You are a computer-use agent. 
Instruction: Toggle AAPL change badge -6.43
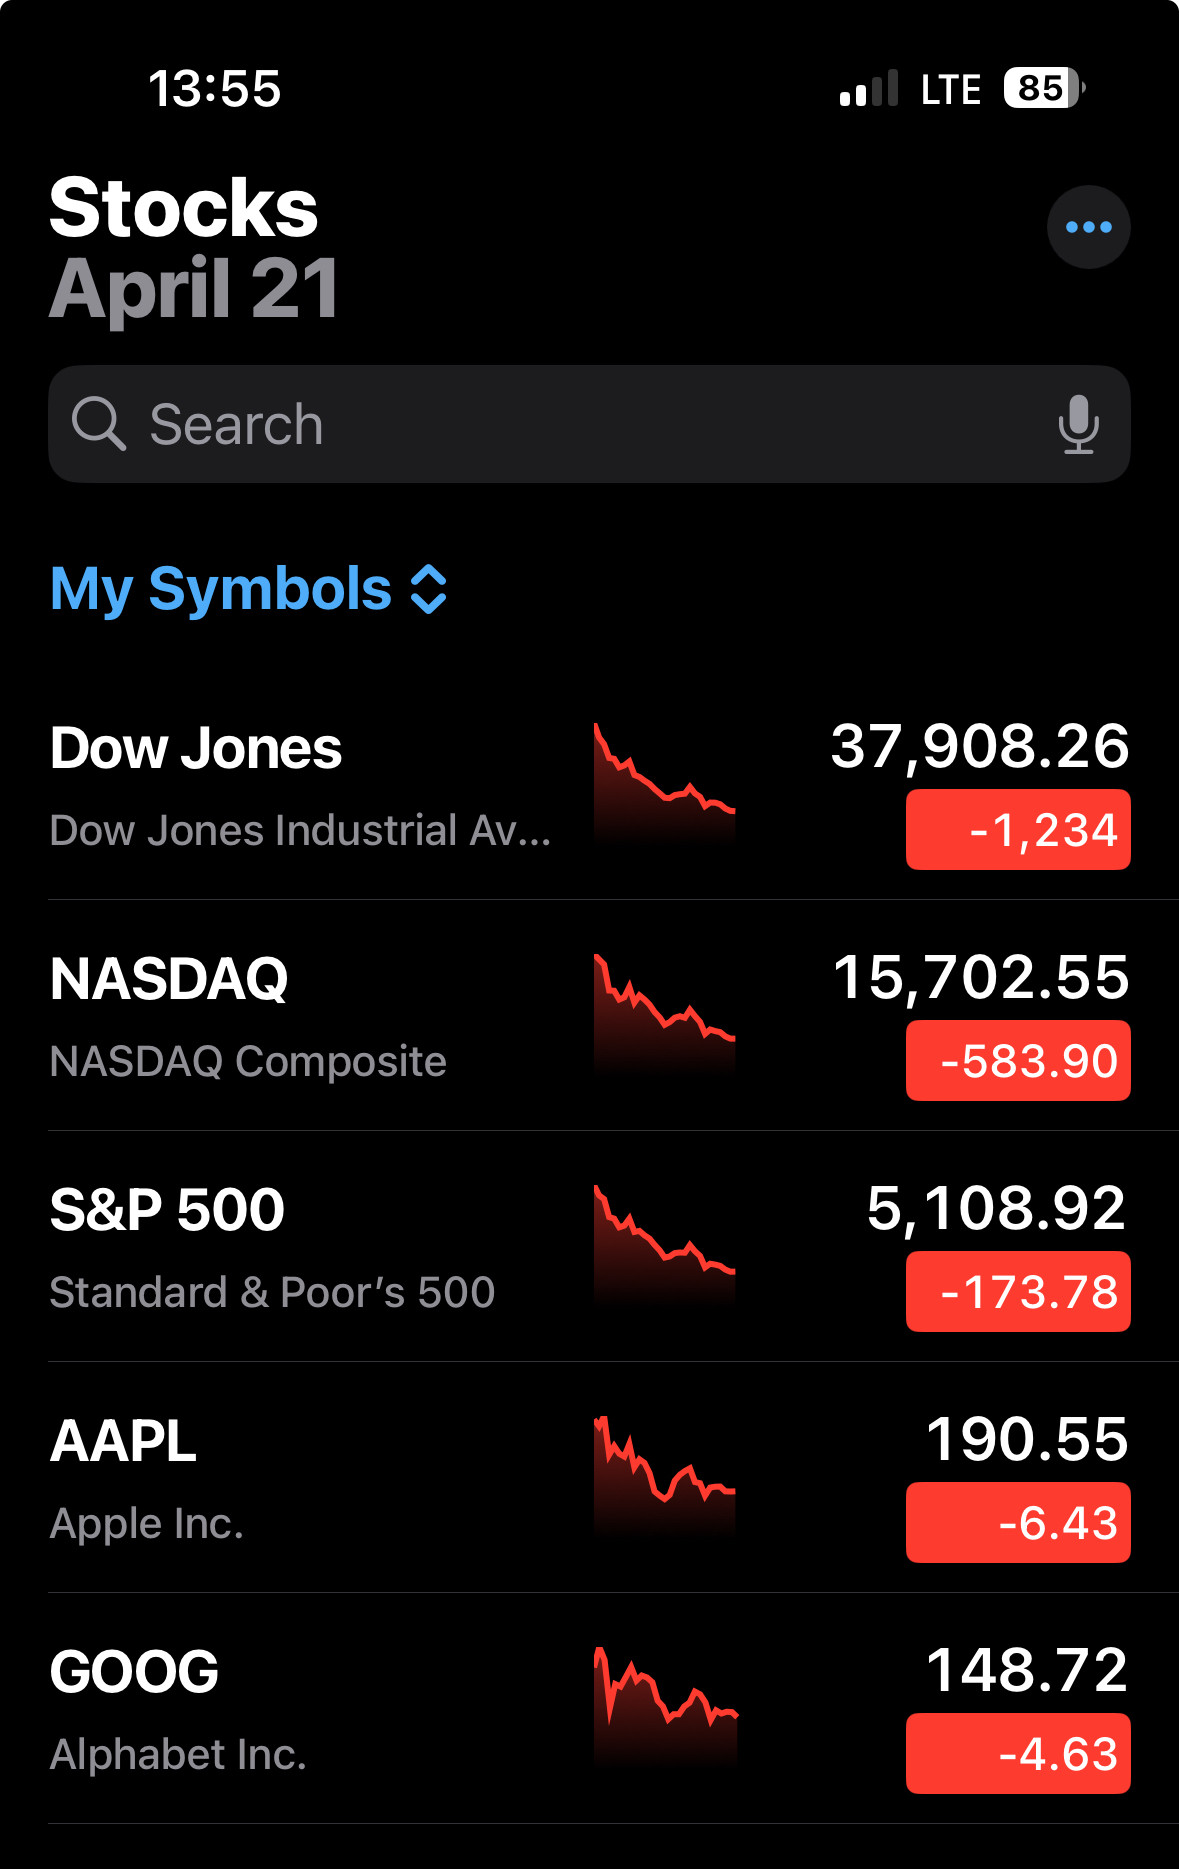click(1018, 1523)
